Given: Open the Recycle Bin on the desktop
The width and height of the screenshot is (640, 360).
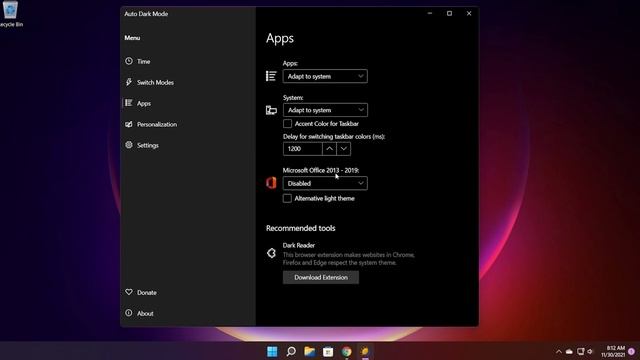Looking at the screenshot, I should coord(11,14).
